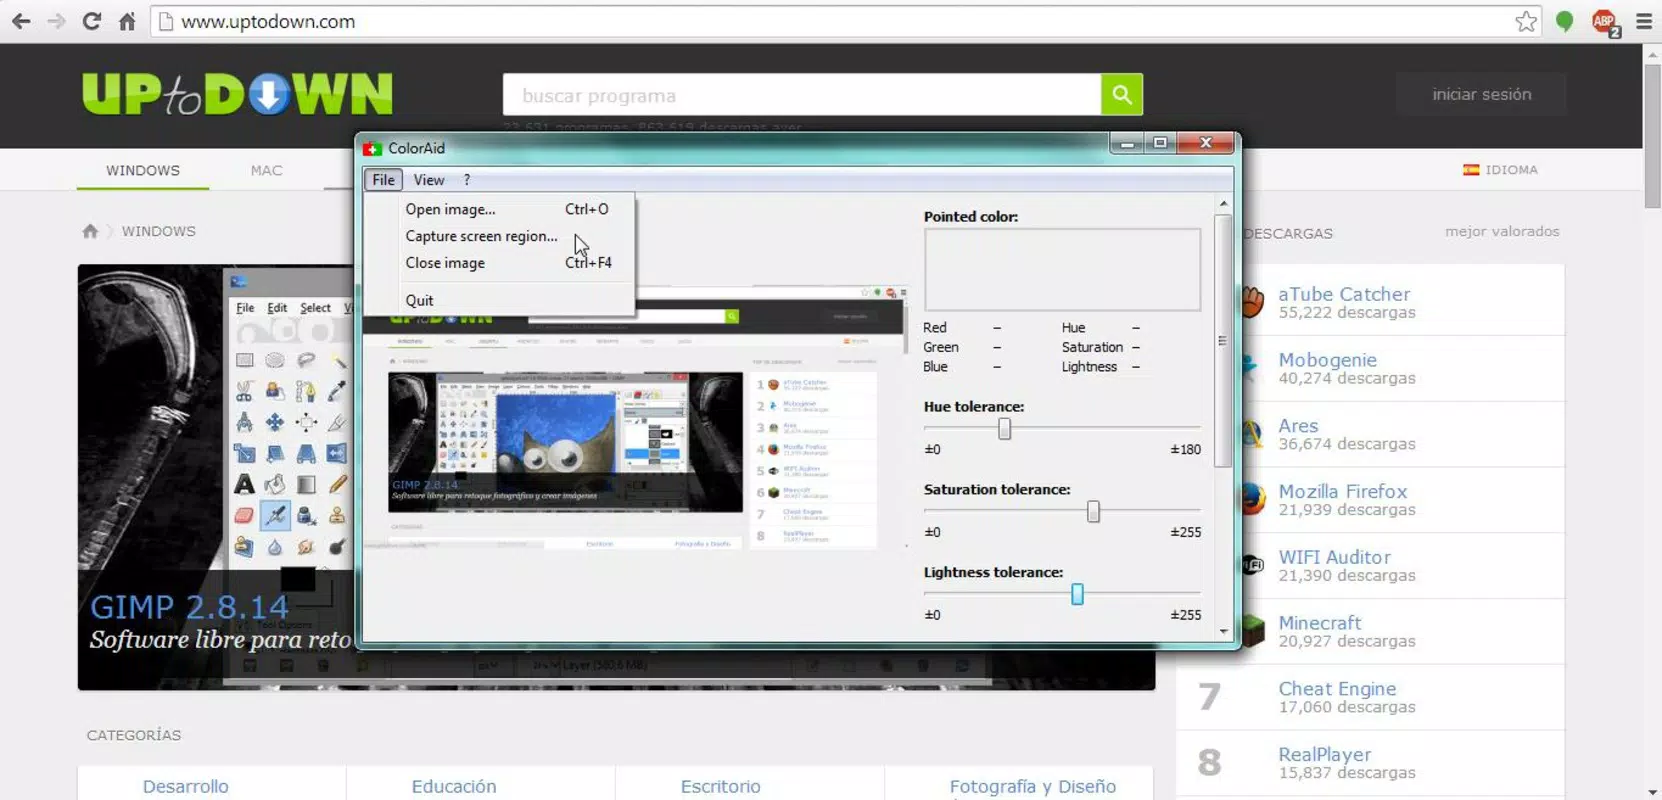
Task: Click the green search magnifier button
Action: [1122, 95]
